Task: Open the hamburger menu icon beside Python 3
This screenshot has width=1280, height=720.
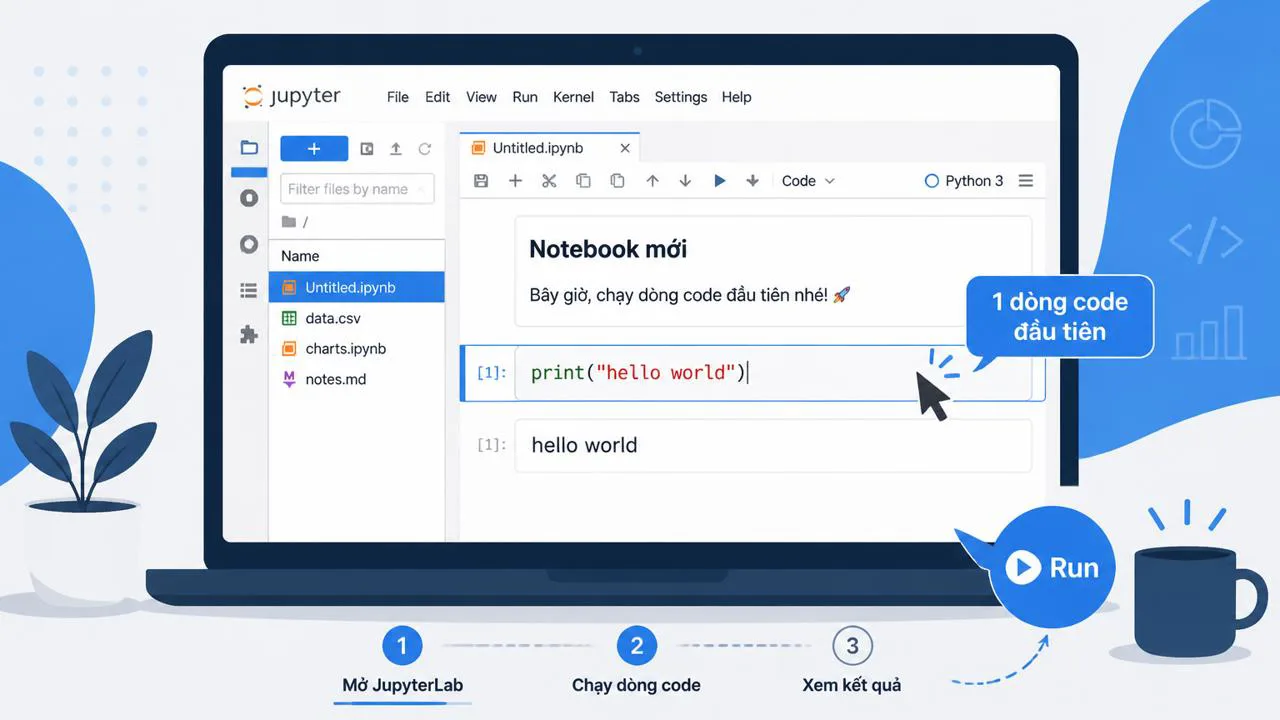Action: coord(1025,181)
